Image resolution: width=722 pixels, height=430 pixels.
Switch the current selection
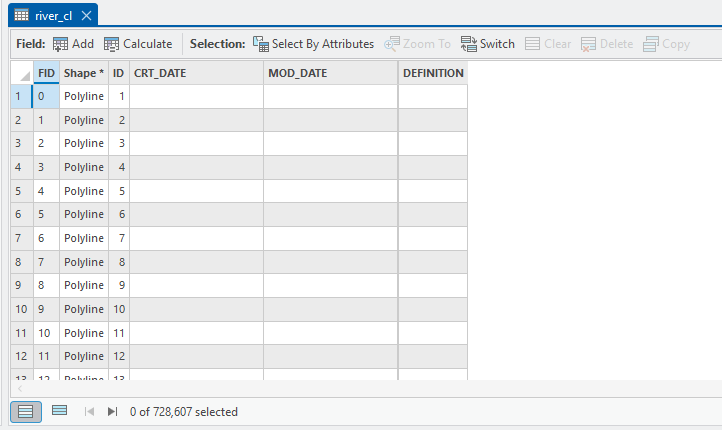487,44
